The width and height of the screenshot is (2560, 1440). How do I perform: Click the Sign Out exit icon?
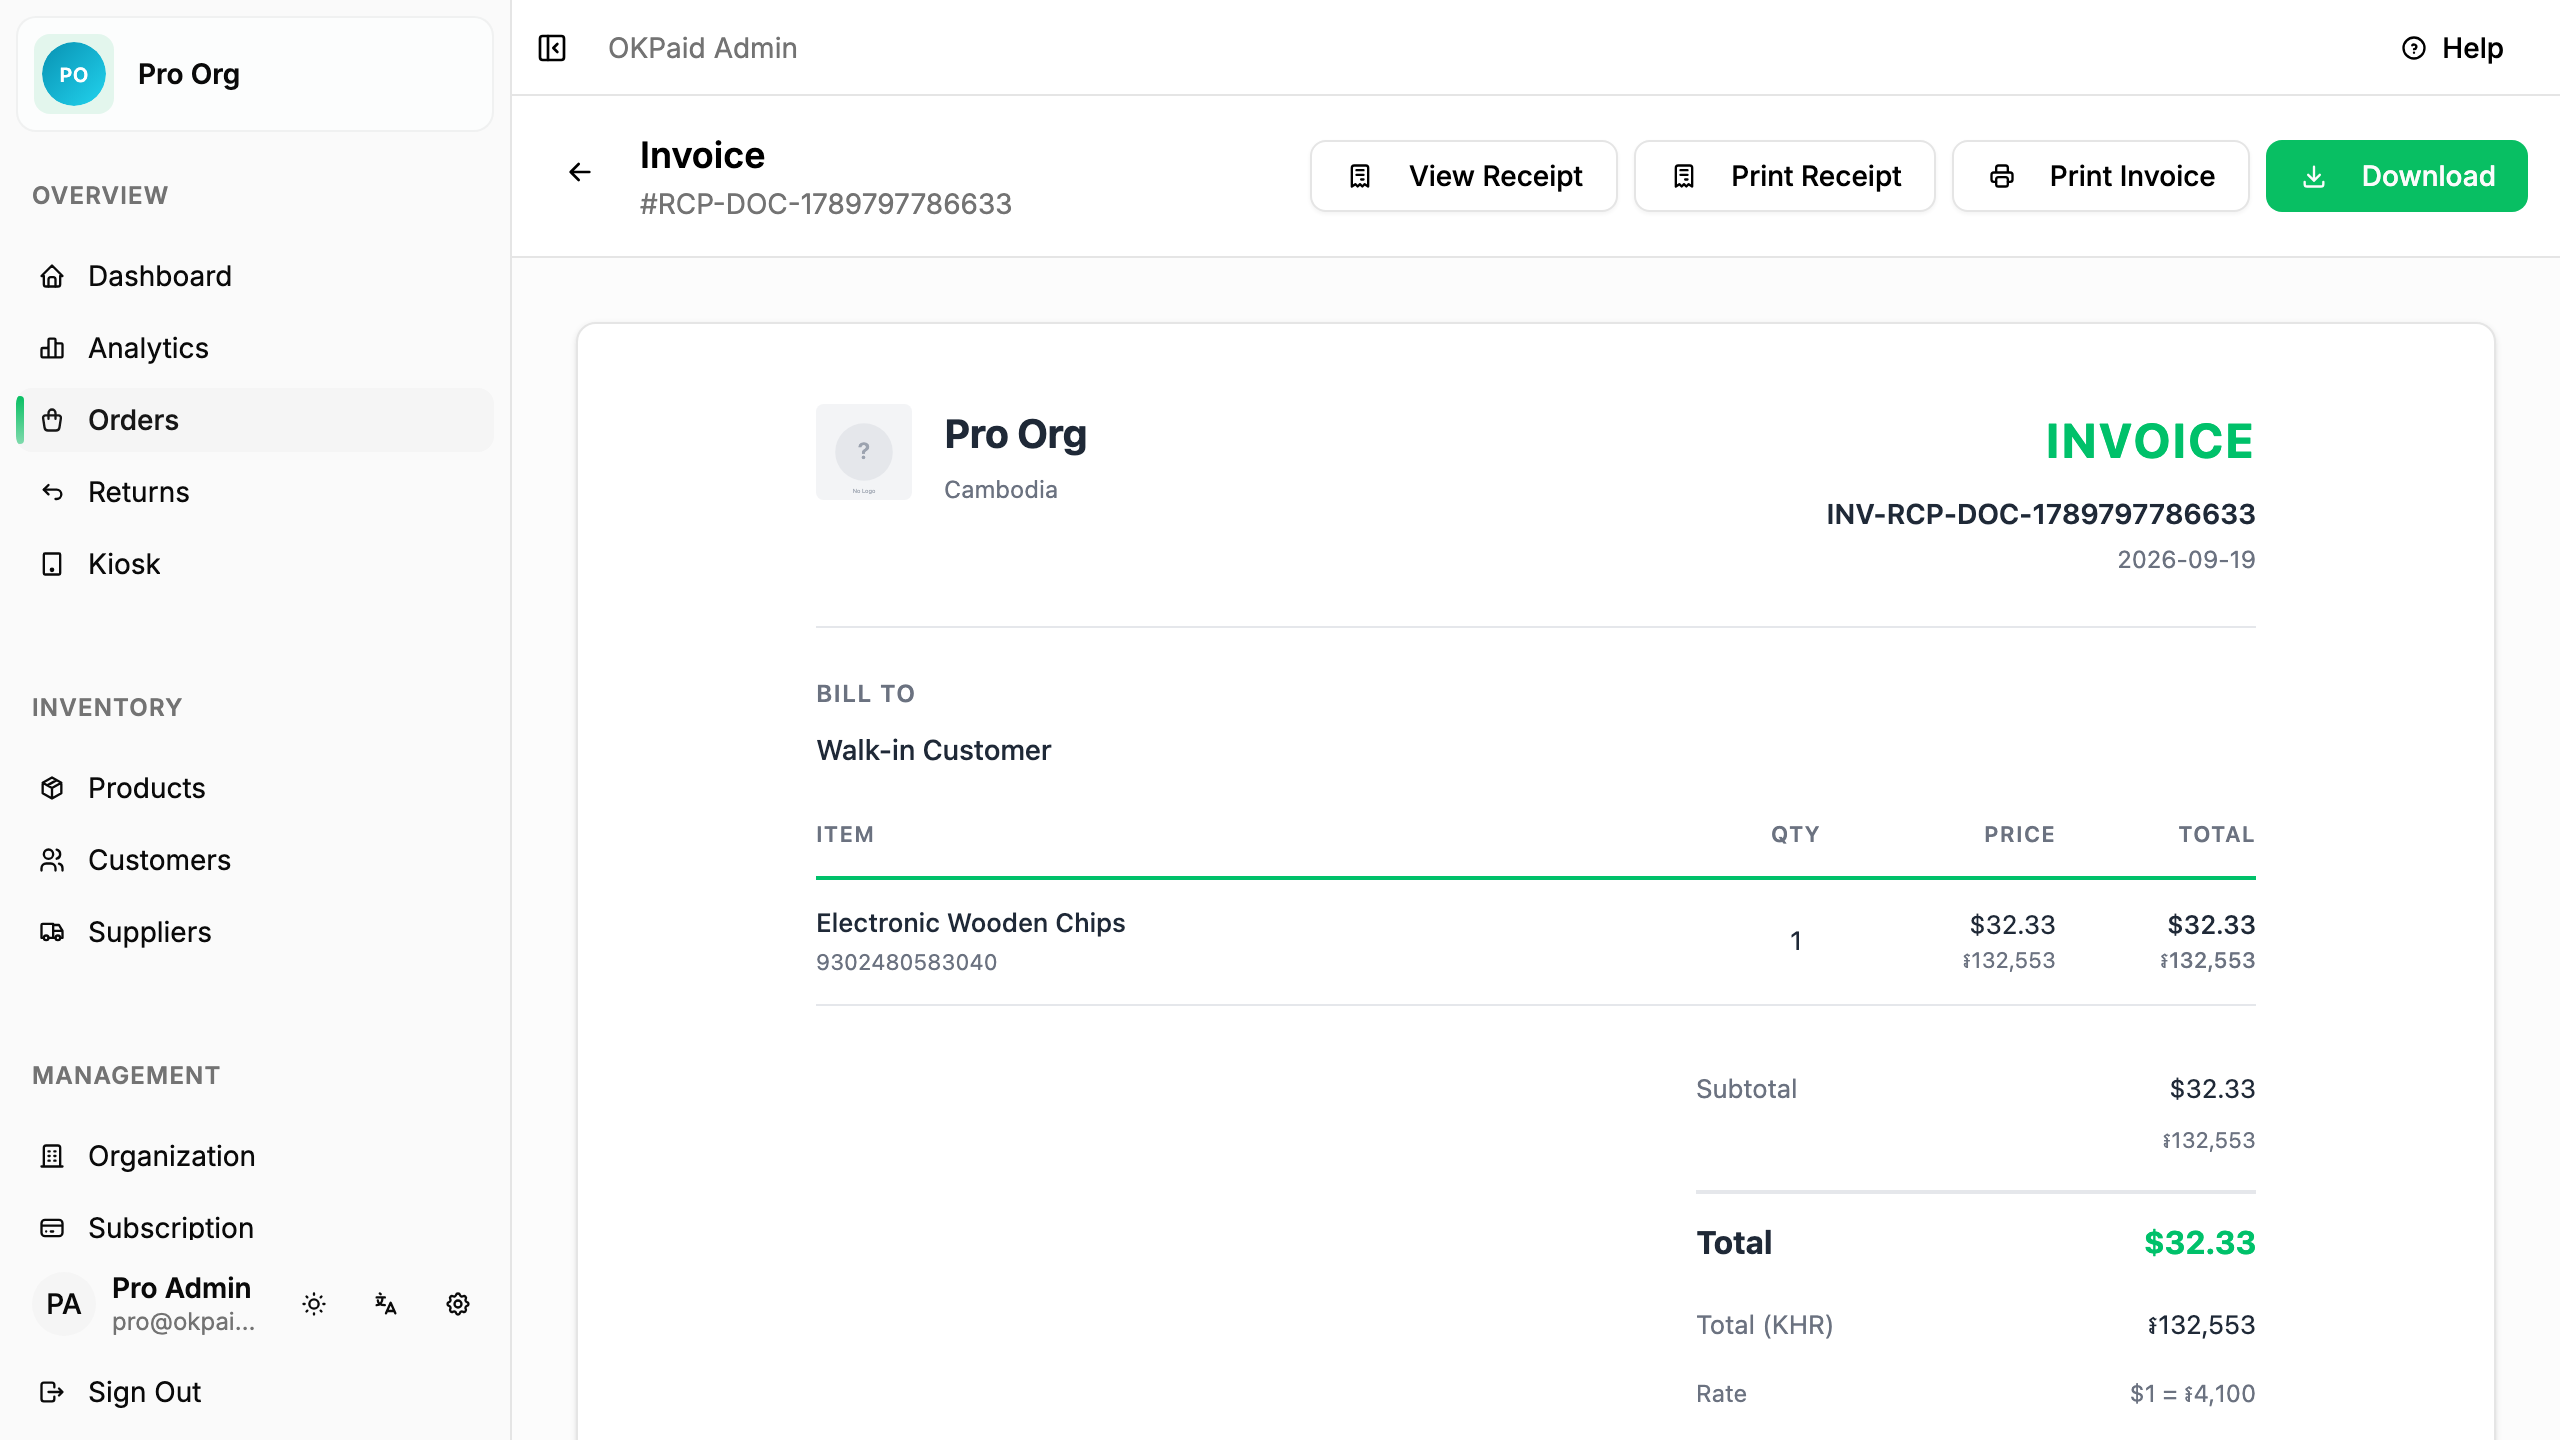pos(52,1392)
